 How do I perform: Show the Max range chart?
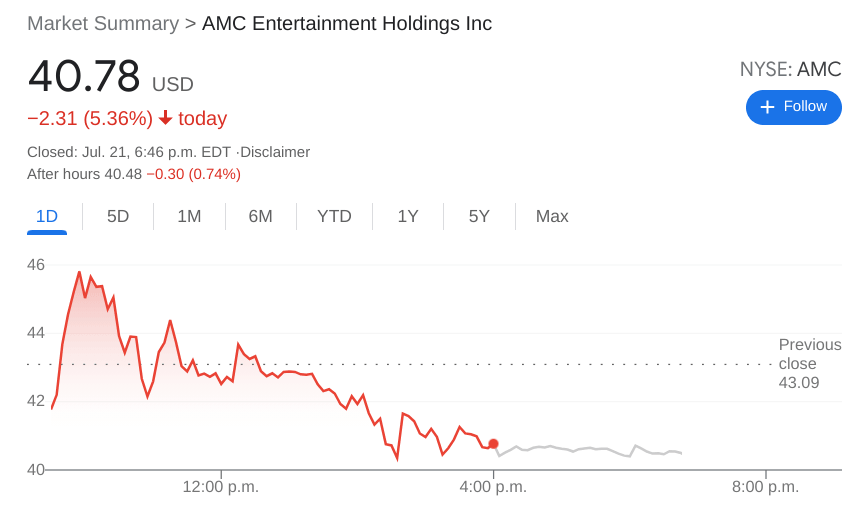pos(552,216)
